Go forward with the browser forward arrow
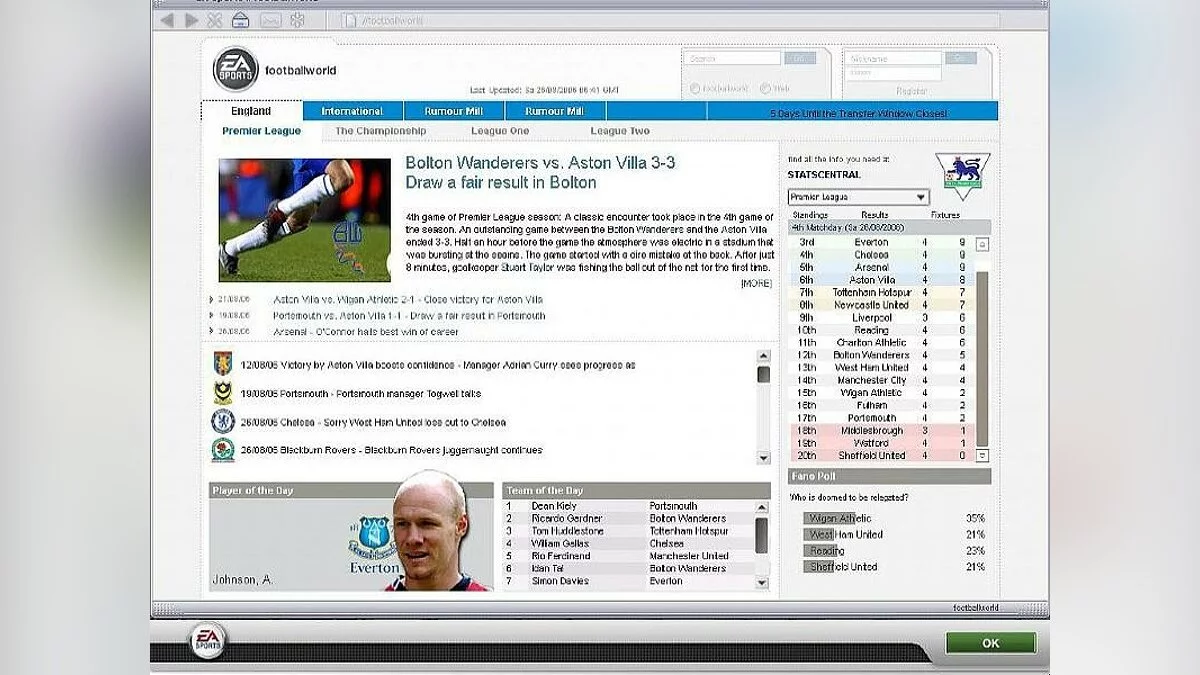This screenshot has height=675, width=1200. click(x=191, y=20)
